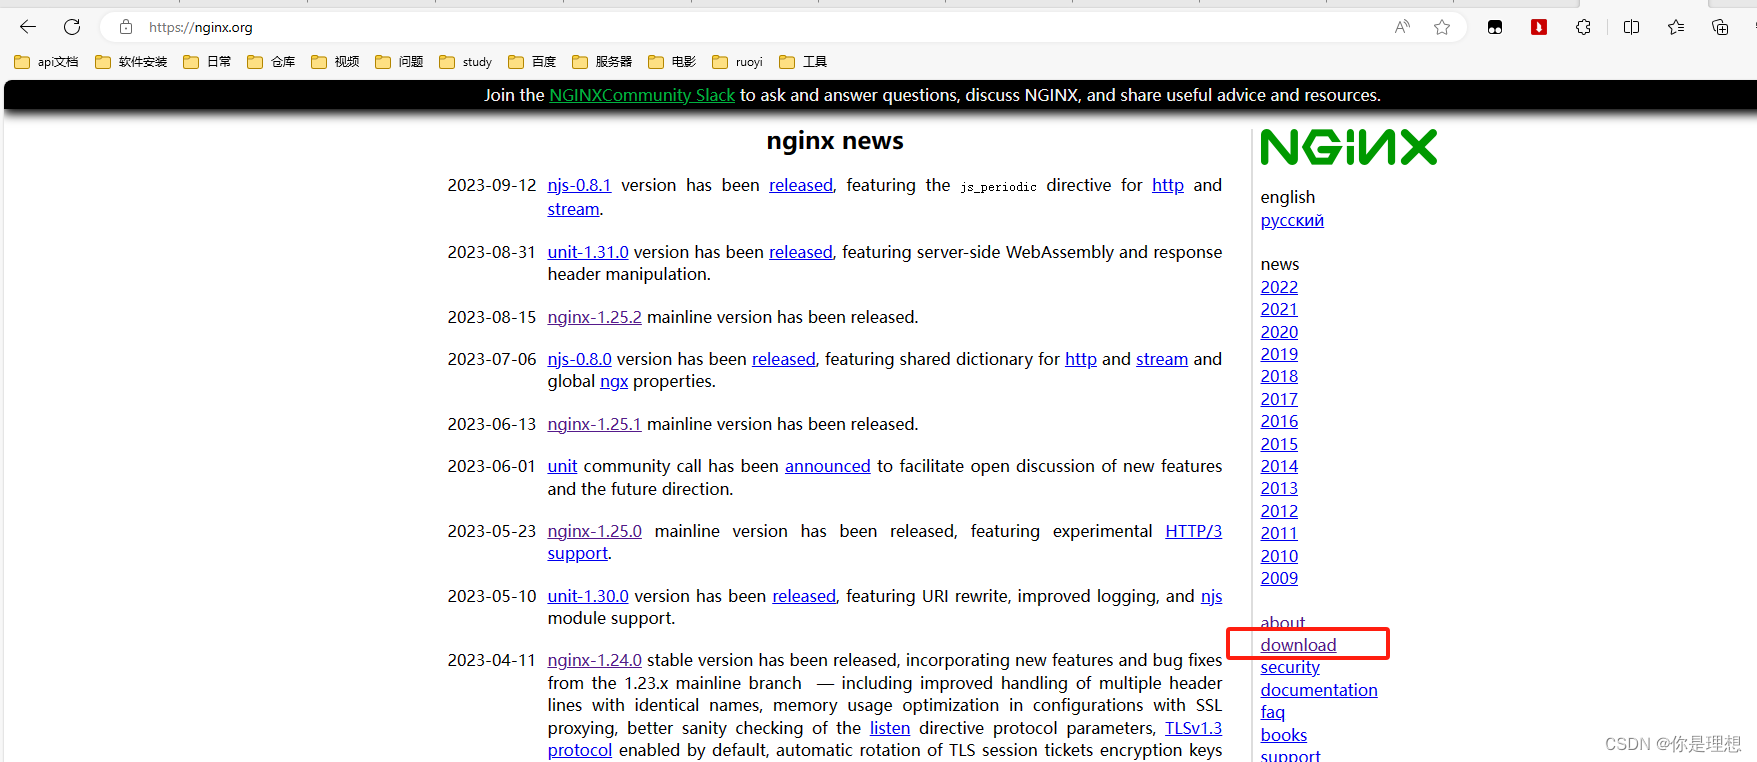Open favorites list icon

(1676, 27)
